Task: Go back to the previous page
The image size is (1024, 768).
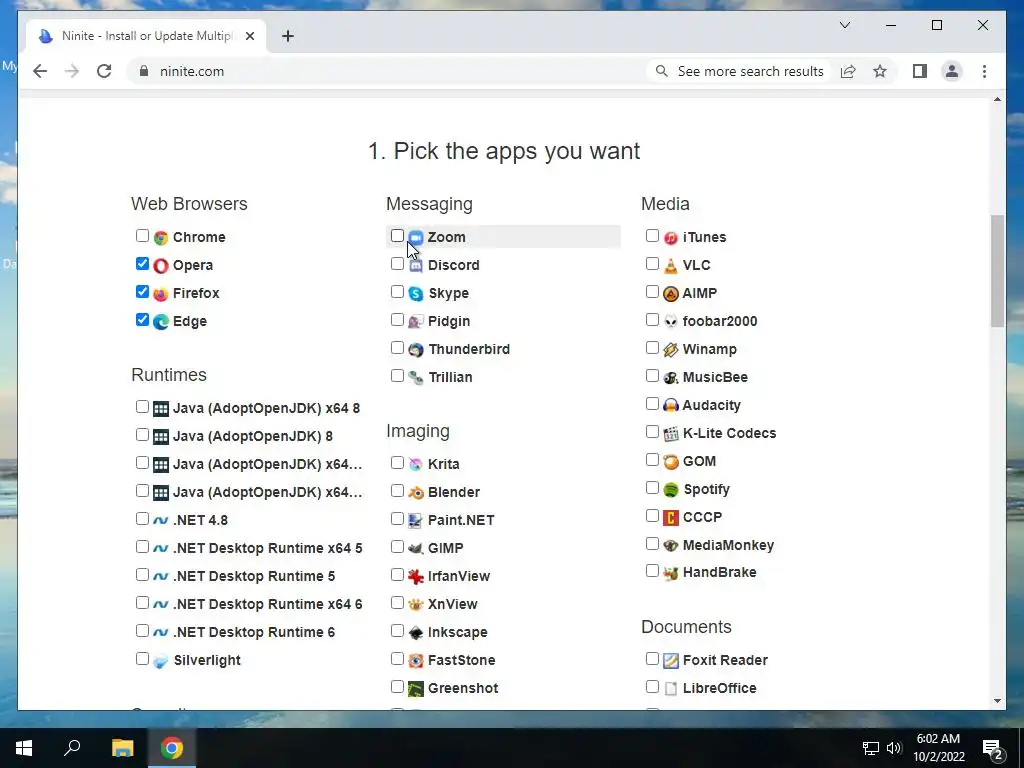Action: (x=40, y=71)
